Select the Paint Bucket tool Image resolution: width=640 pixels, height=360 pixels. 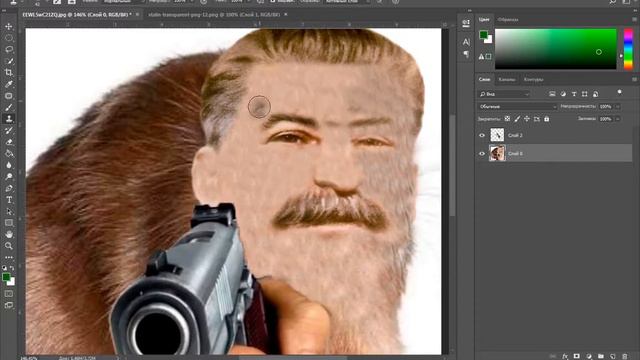9,153
